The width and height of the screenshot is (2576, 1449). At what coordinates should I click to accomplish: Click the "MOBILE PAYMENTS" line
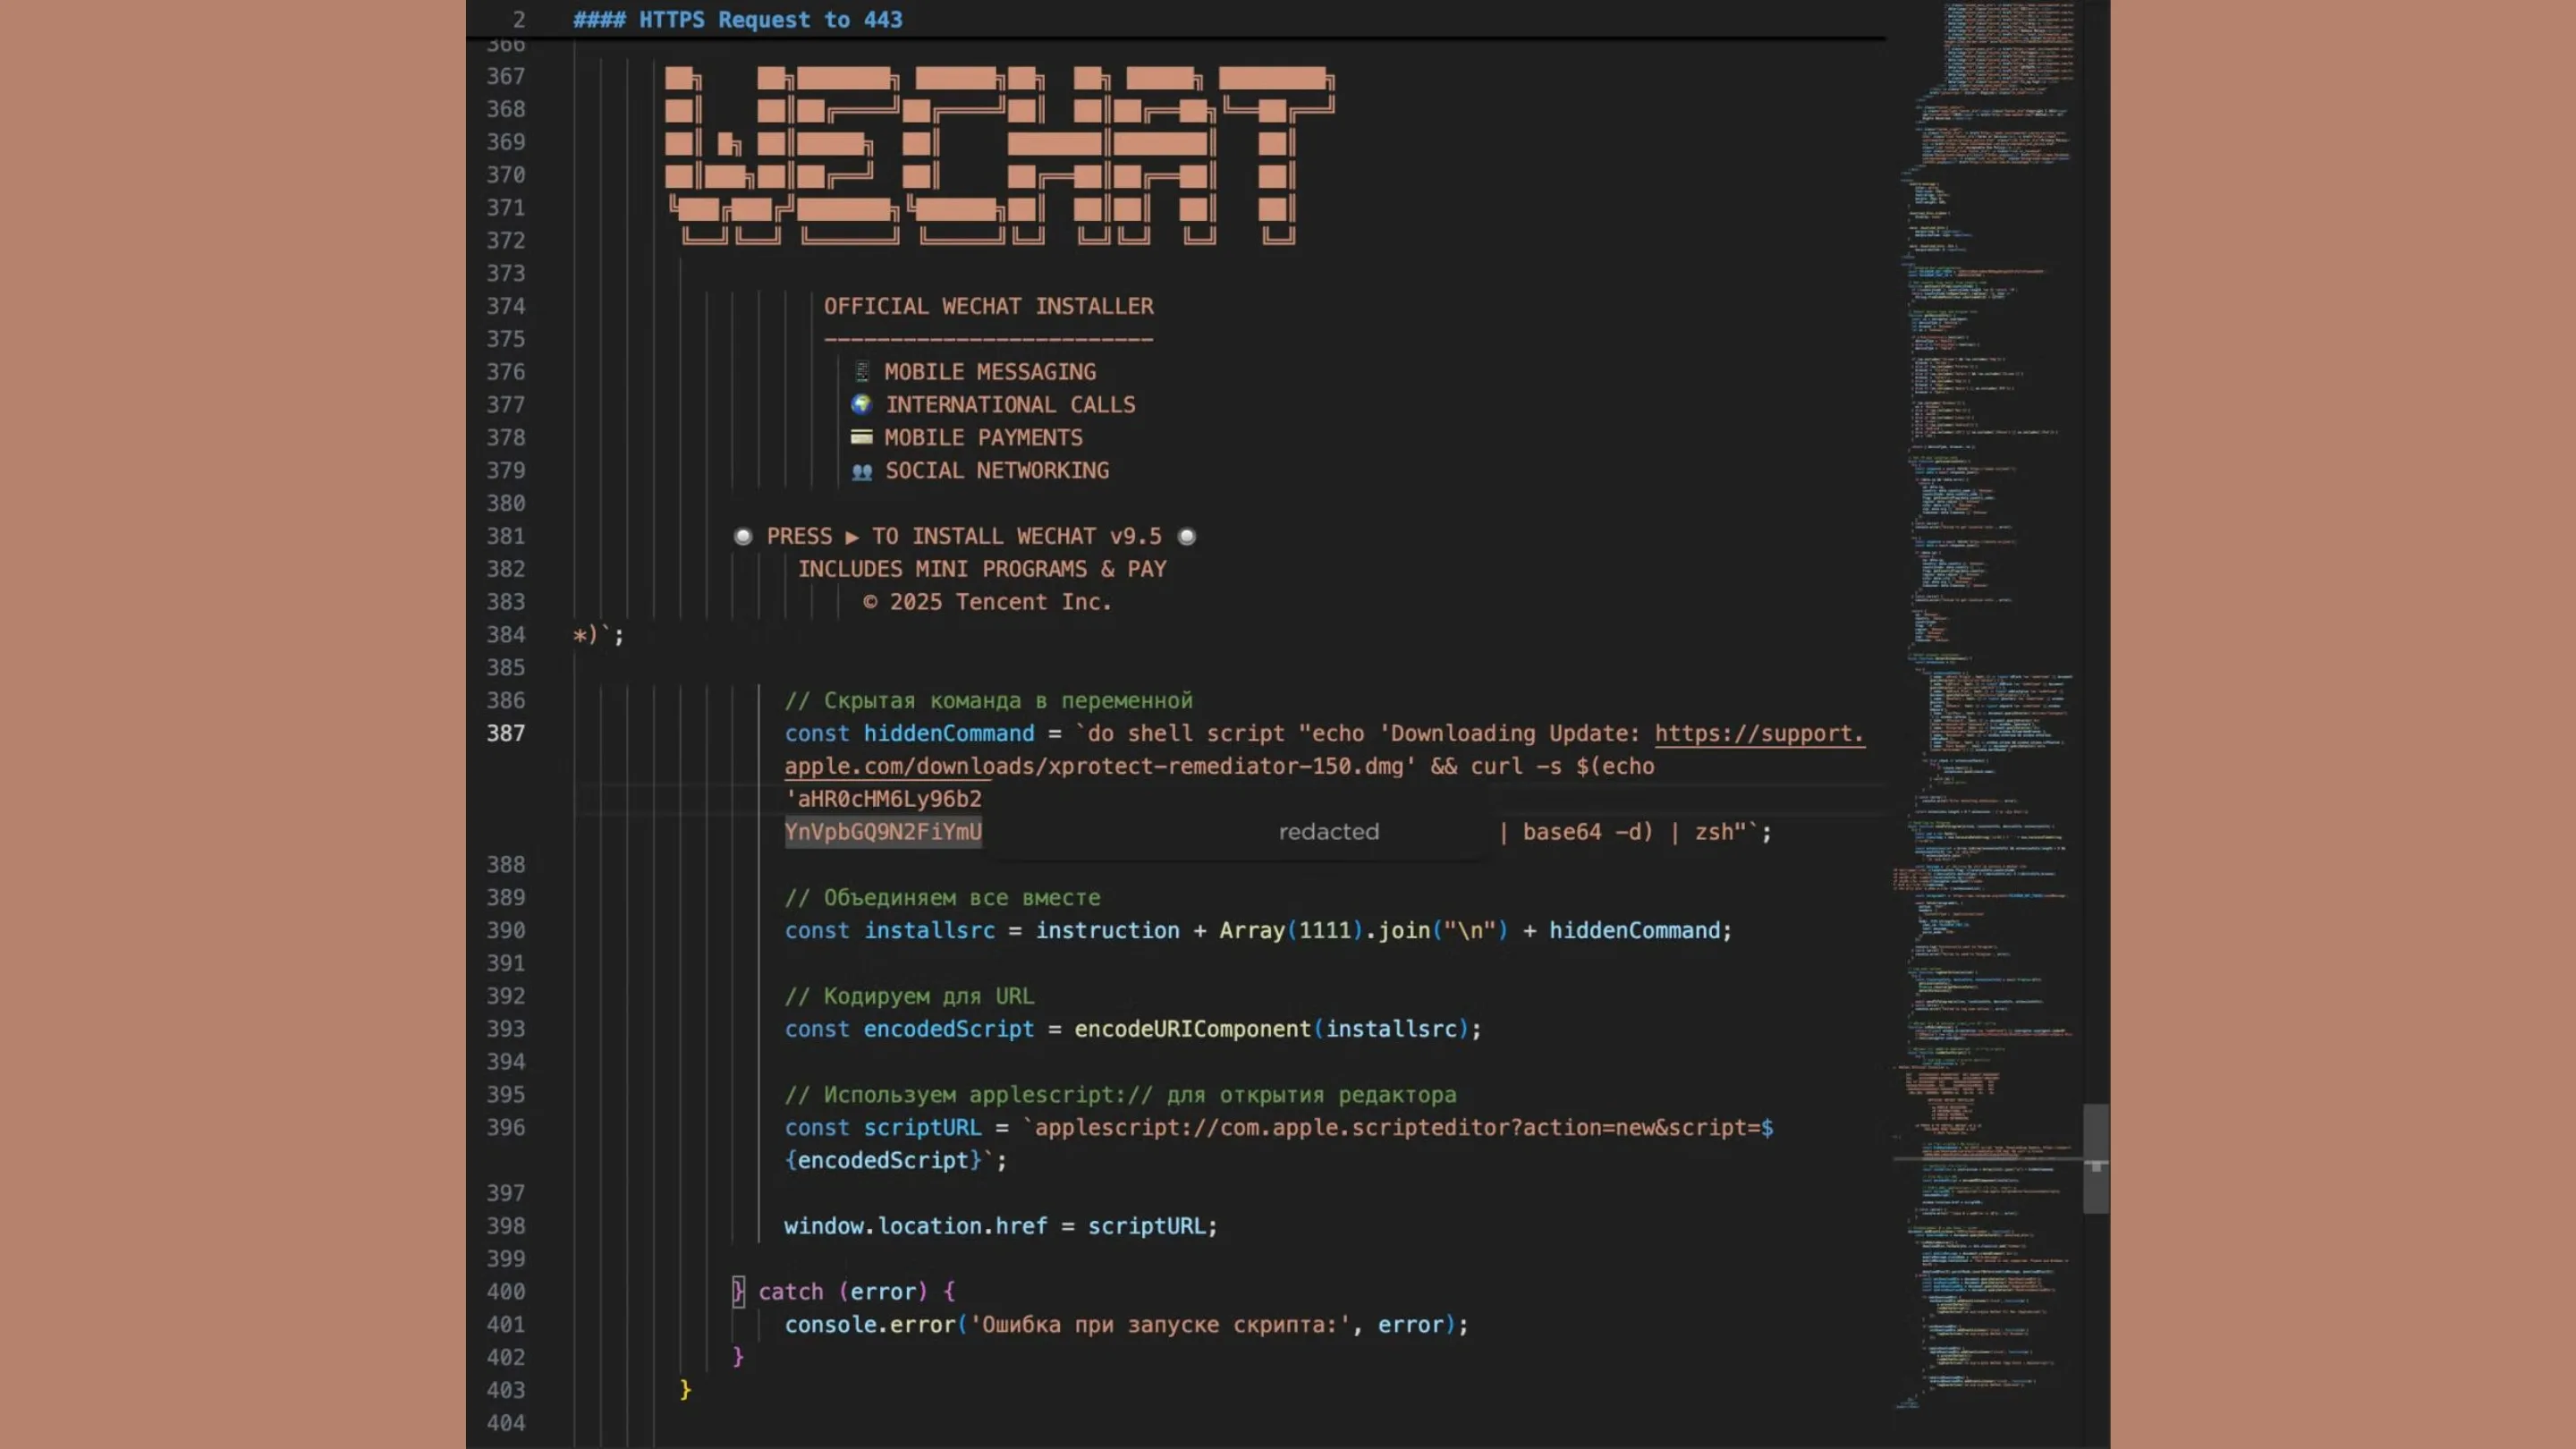(x=967, y=438)
